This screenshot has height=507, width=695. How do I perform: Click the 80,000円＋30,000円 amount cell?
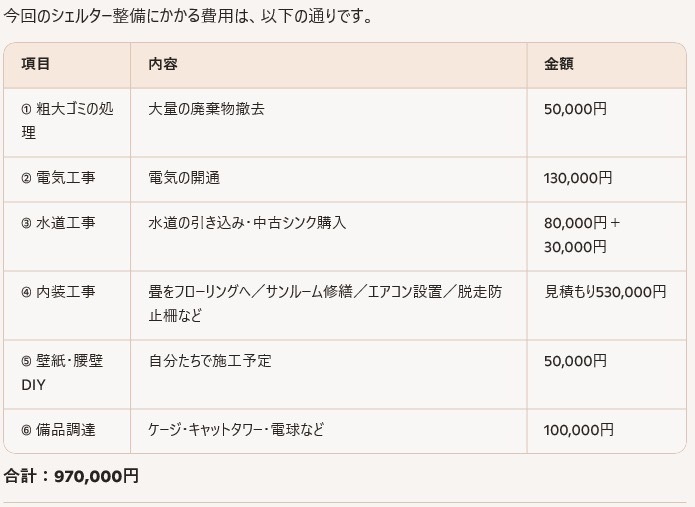click(x=582, y=234)
